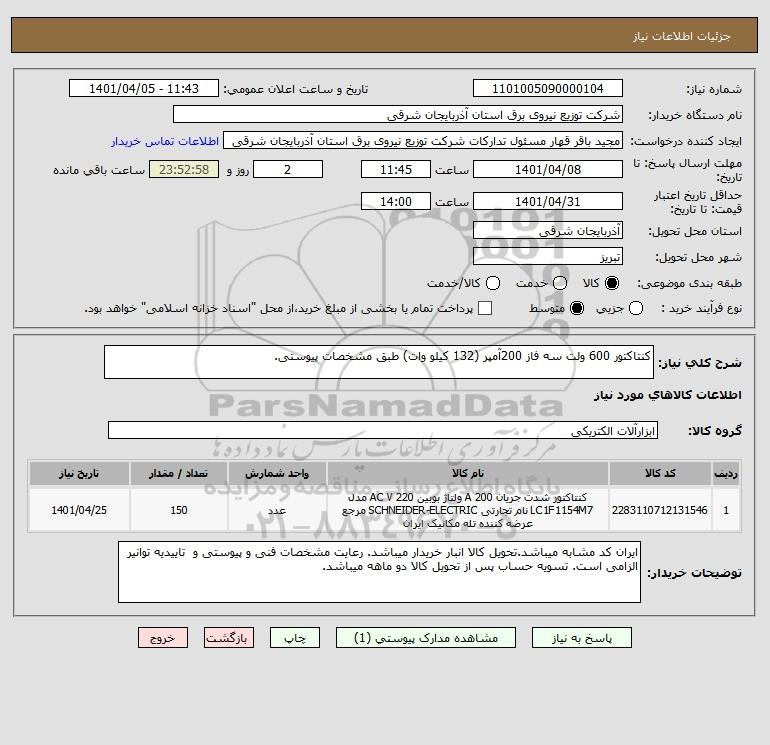
Task: Click the buyer notes text area
Action: 379,572
